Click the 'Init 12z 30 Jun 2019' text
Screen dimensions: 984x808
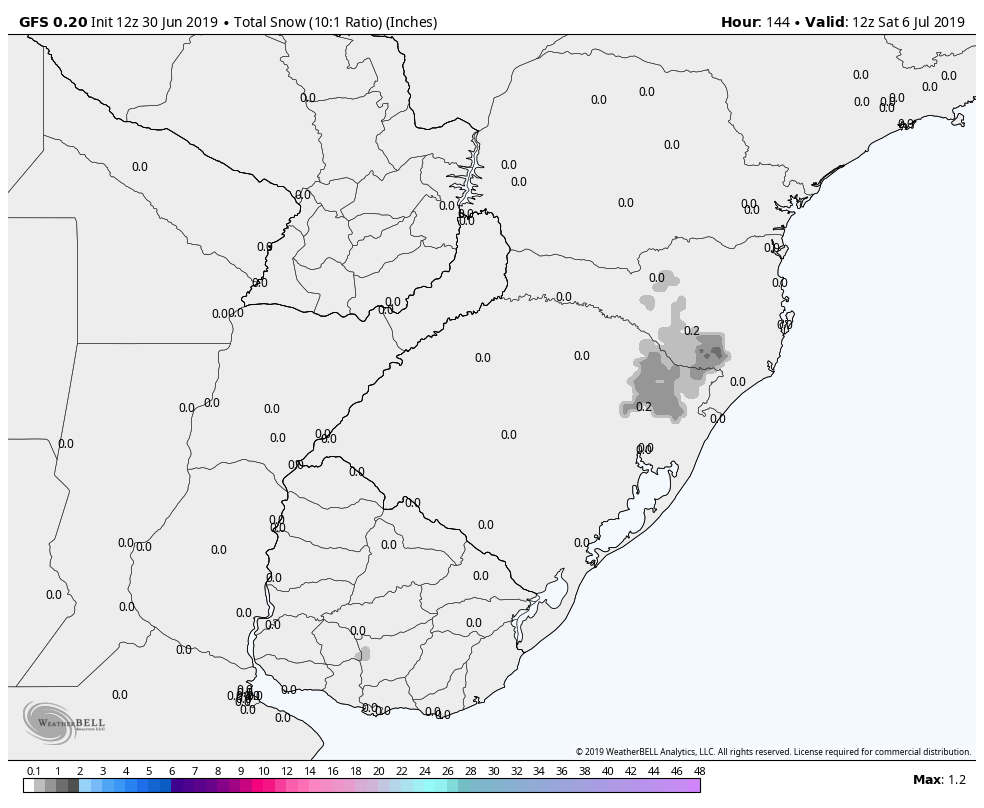(154, 22)
